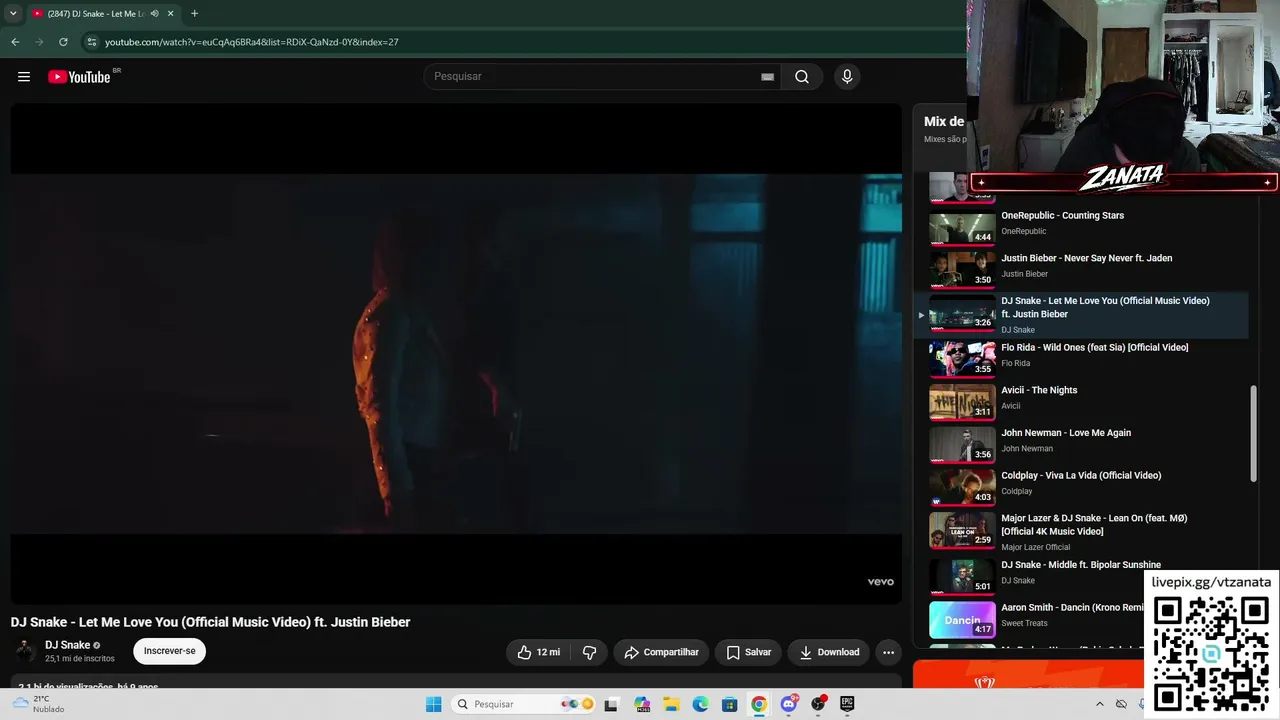Subscribe with the Inscrever-se button

(169, 651)
